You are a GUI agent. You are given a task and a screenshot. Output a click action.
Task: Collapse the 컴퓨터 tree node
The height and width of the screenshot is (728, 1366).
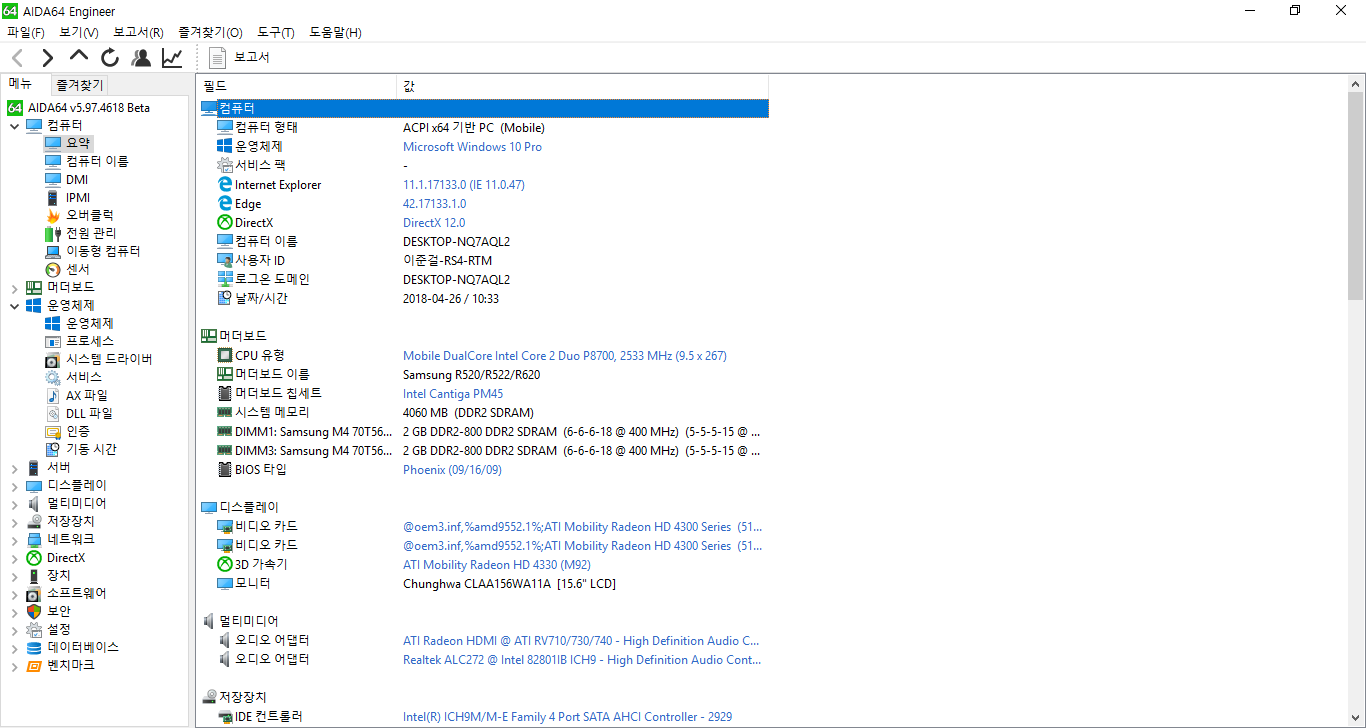pyautogui.click(x=14, y=126)
